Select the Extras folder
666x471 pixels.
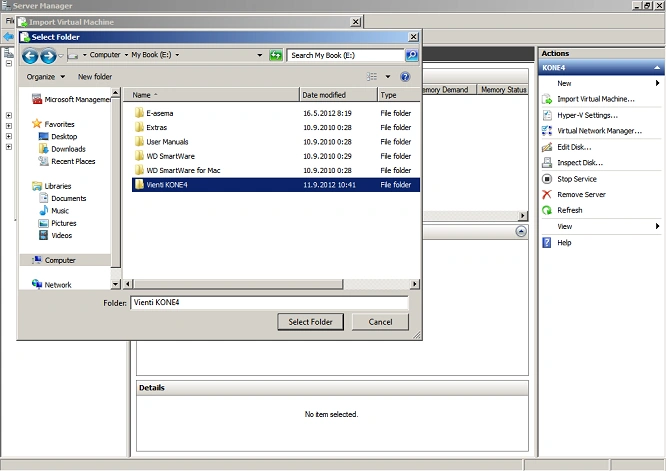276,127
